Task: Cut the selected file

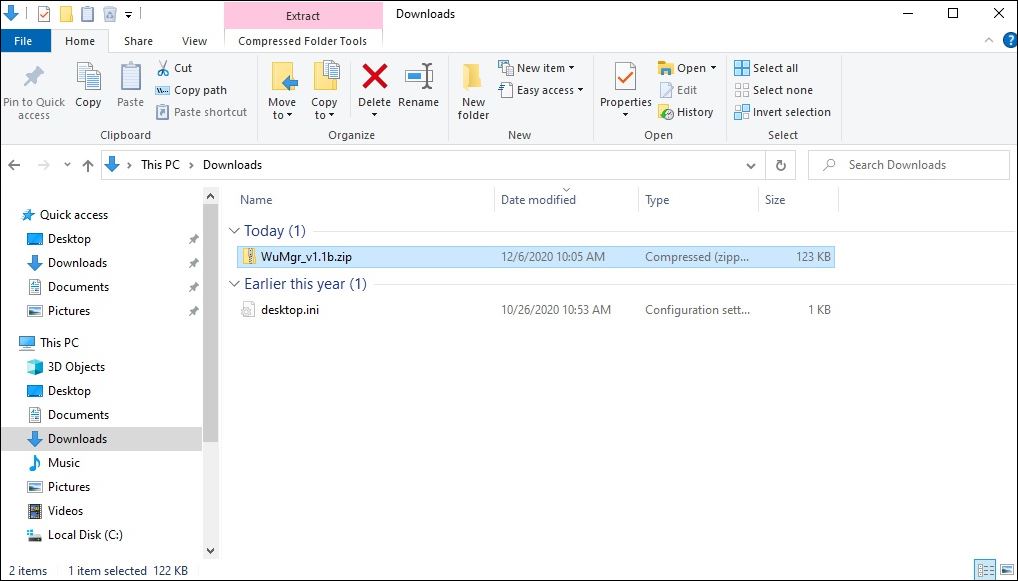Action: pyautogui.click(x=175, y=68)
